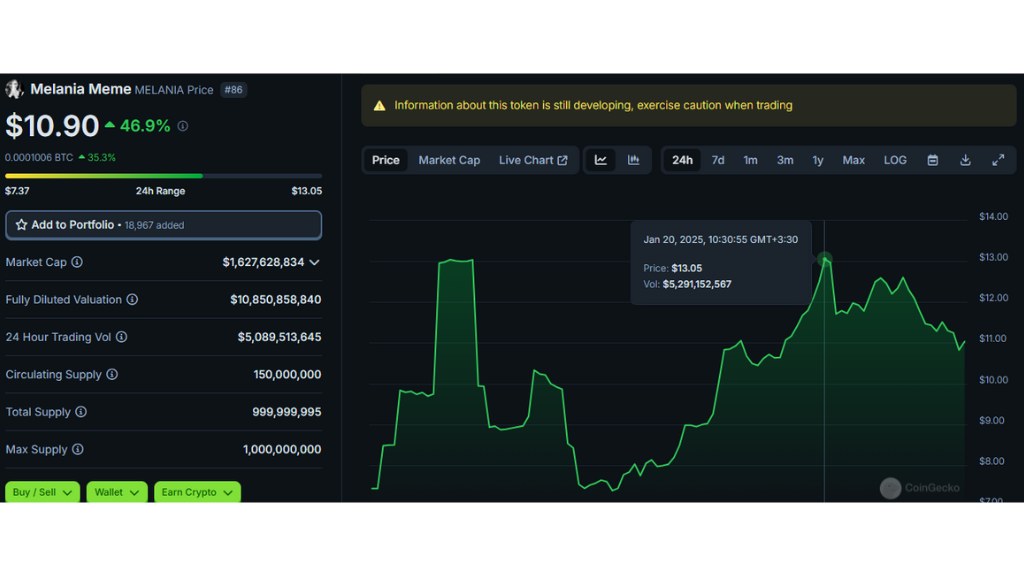
Task: Show Market Cap info tooltip icon
Action: pyautogui.click(x=77, y=262)
